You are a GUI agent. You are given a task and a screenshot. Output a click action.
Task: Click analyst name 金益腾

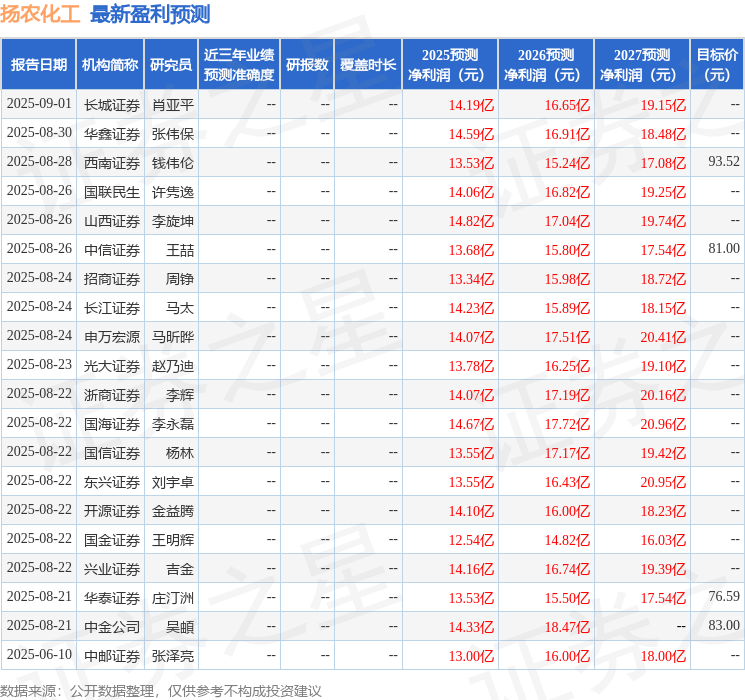pyautogui.click(x=173, y=511)
